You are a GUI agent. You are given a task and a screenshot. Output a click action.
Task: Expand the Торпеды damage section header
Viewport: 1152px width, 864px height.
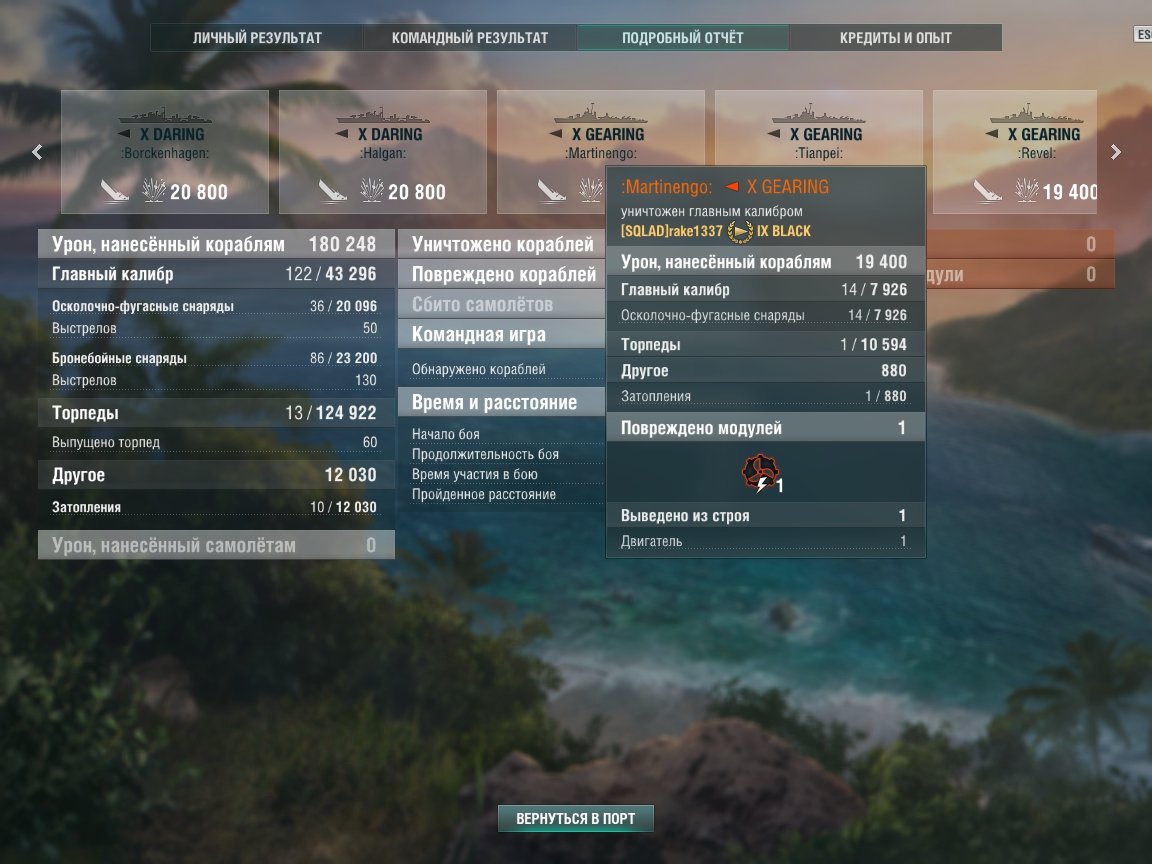tap(216, 413)
